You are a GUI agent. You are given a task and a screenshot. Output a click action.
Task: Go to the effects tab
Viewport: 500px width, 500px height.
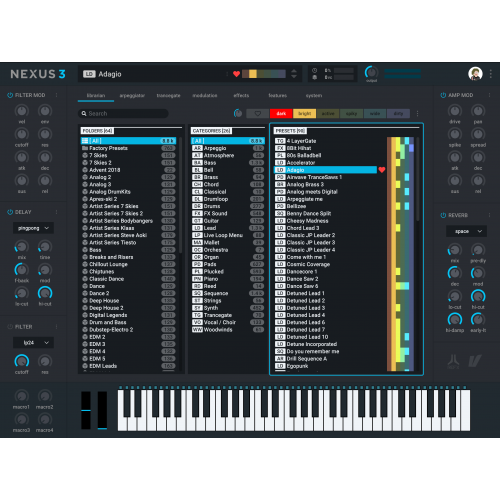point(241,96)
